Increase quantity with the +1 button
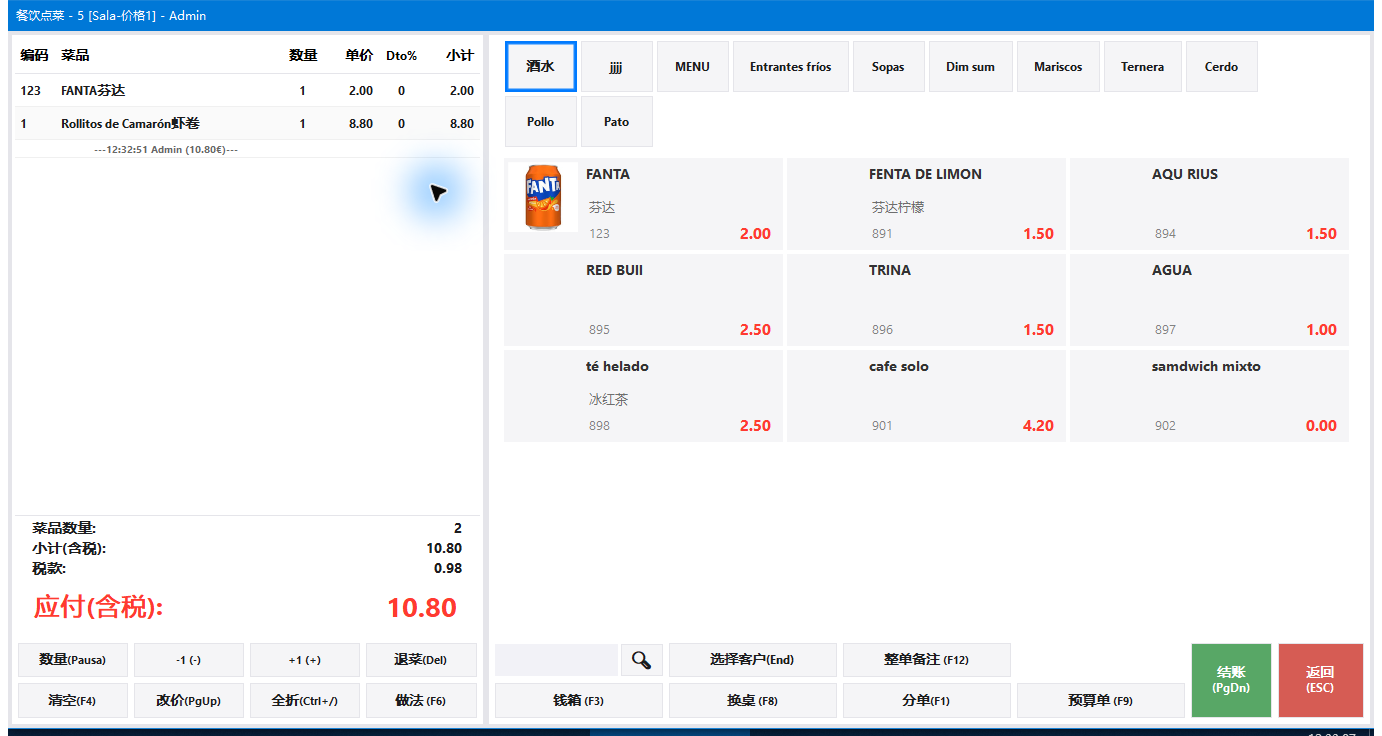This screenshot has height=736, width=1382. tap(305, 660)
